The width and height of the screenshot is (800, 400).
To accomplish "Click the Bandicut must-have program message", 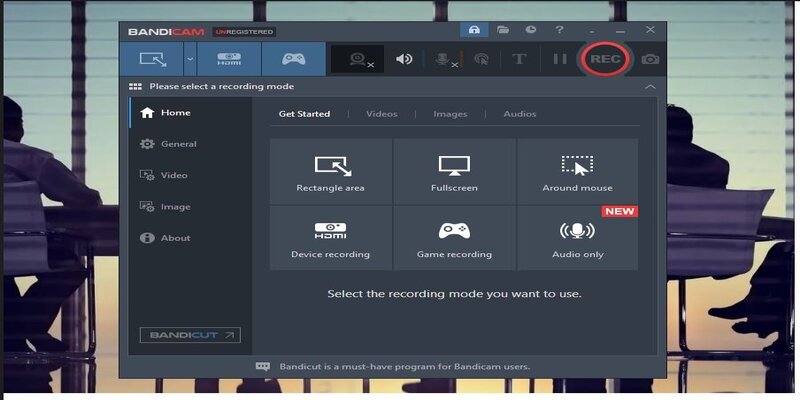I will (405, 366).
